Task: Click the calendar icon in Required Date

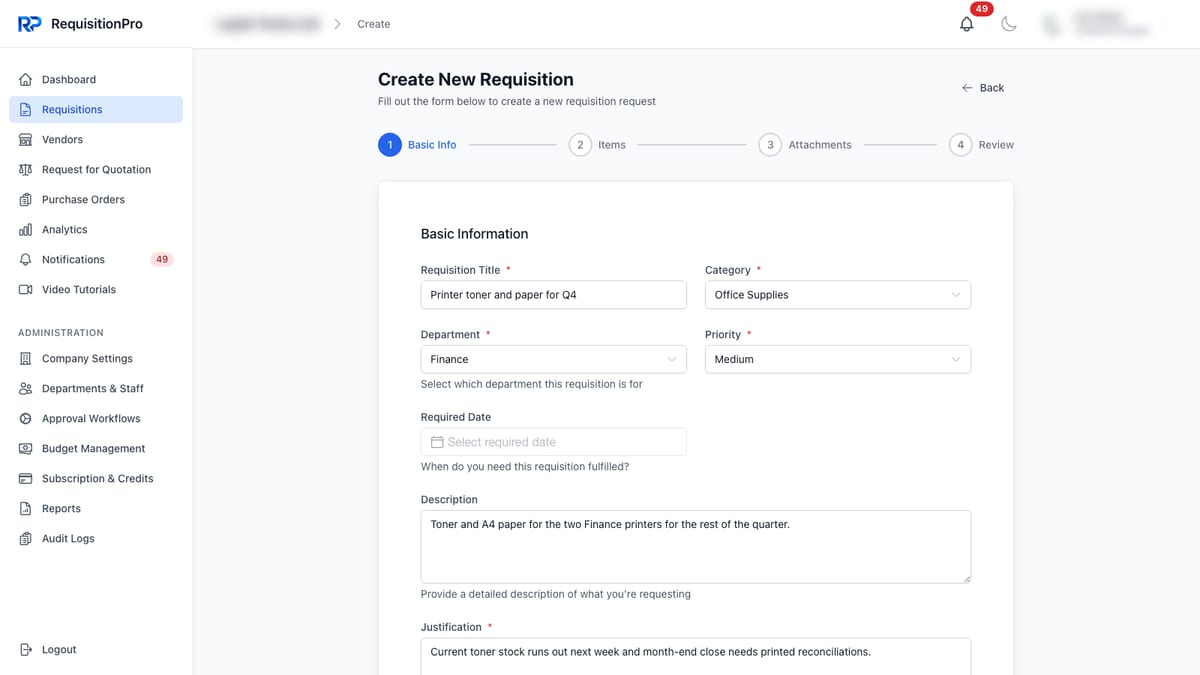Action: point(437,442)
